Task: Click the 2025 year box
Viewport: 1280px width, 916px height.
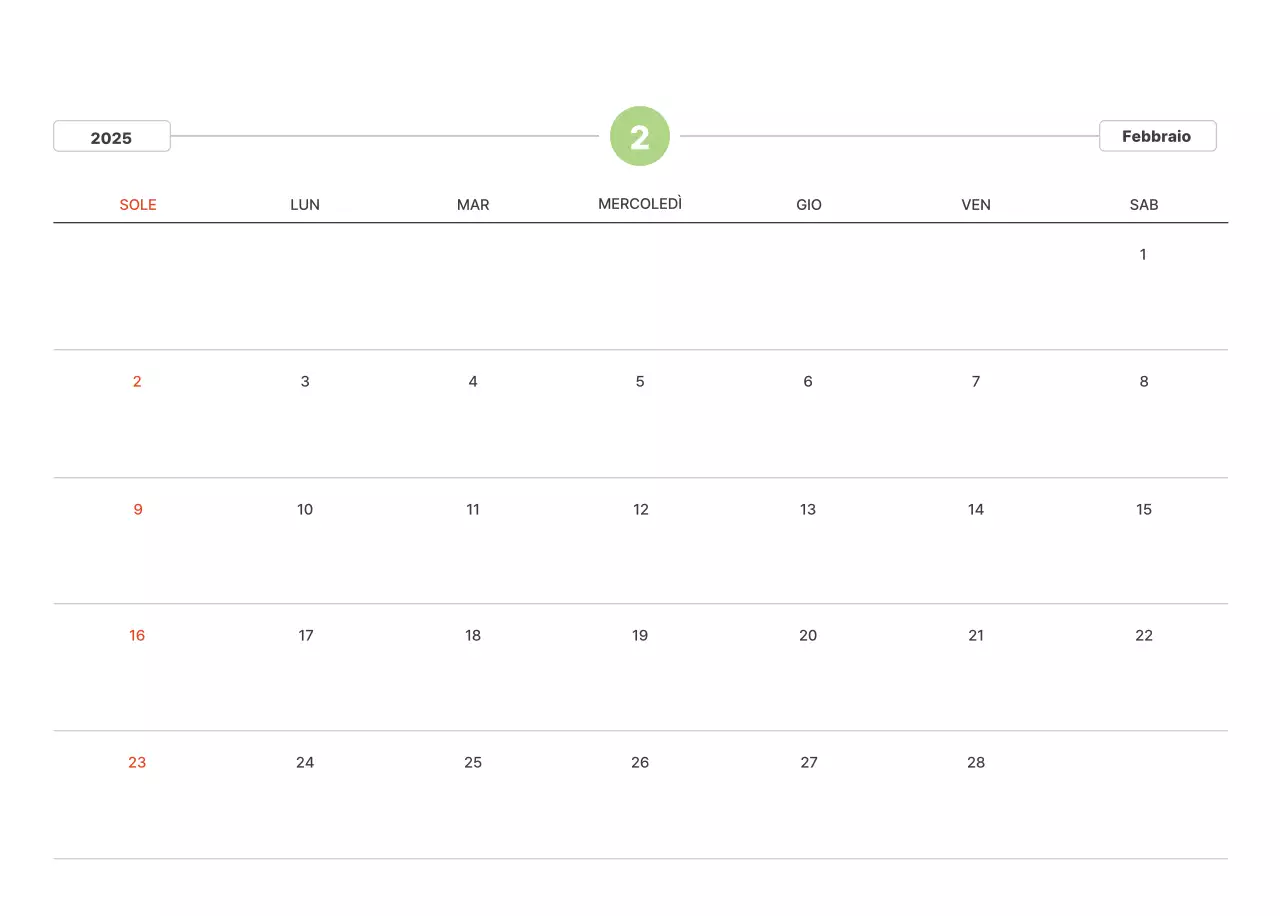Action: click(x=112, y=137)
